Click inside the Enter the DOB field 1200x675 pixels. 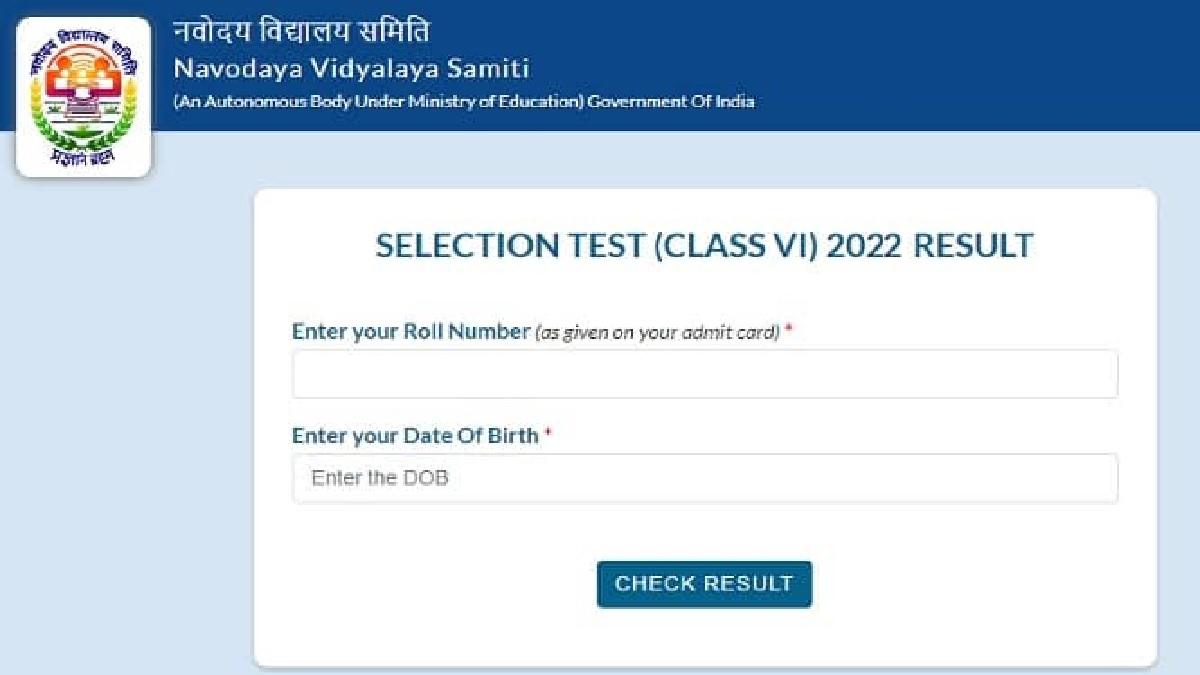704,478
